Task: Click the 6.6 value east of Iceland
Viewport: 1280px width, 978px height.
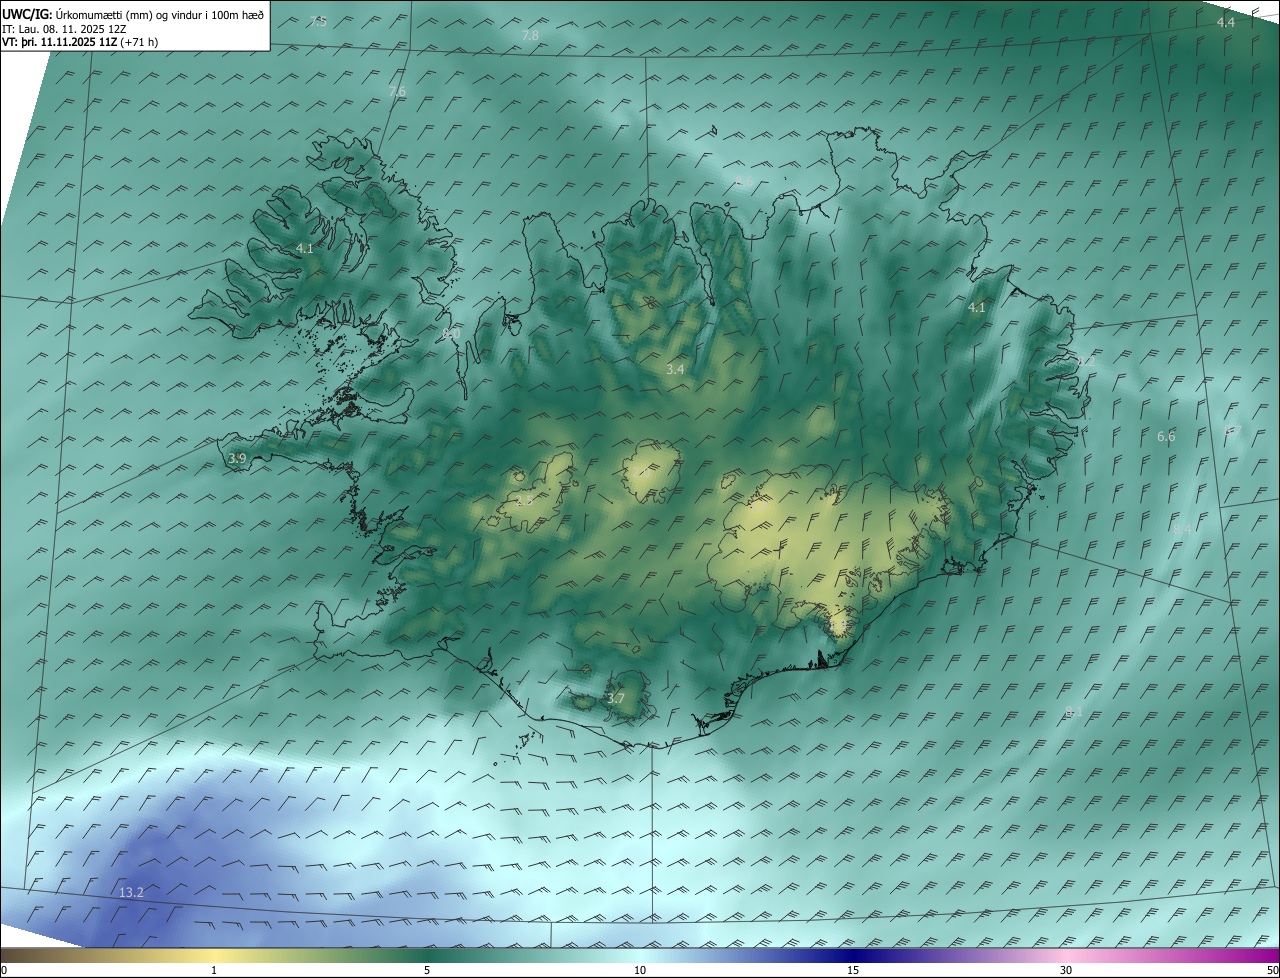Action: pyautogui.click(x=1166, y=436)
